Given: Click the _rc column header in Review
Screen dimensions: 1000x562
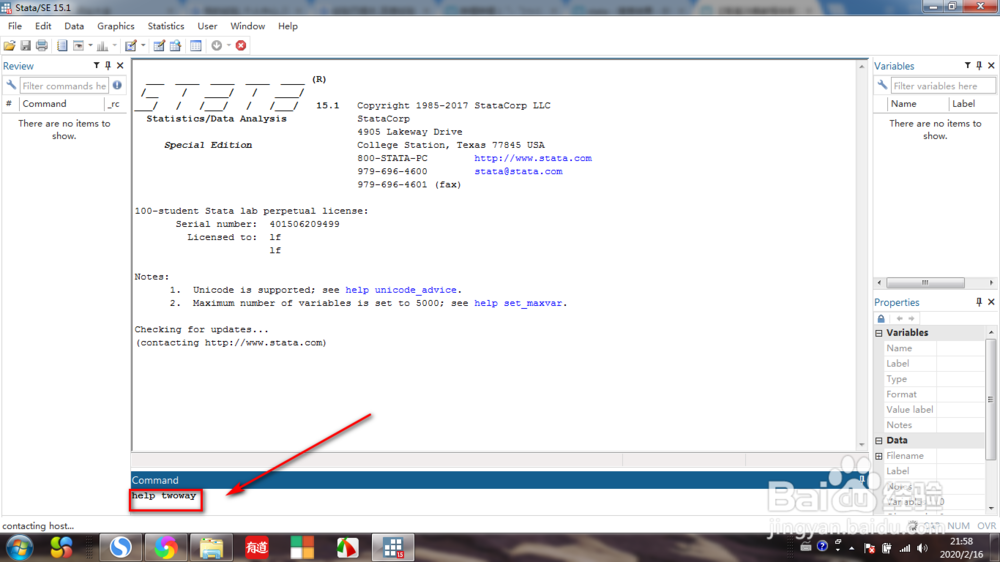Looking at the screenshot, I should pos(115,103).
